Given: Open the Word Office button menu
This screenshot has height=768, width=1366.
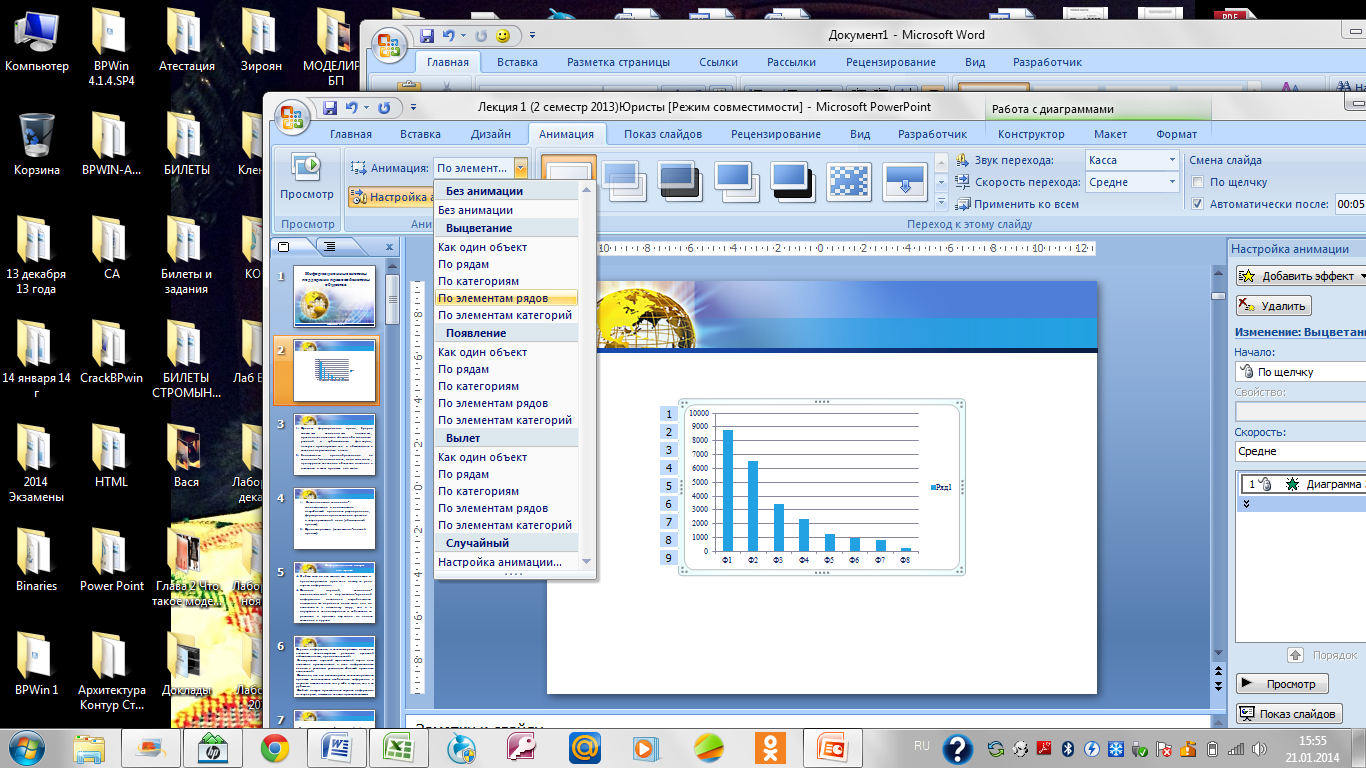Looking at the screenshot, I should point(389,43).
